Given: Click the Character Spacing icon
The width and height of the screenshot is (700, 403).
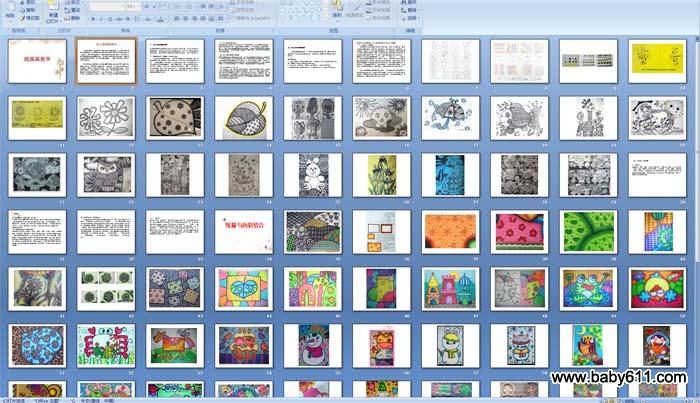Looking at the screenshot, I should point(137,19).
